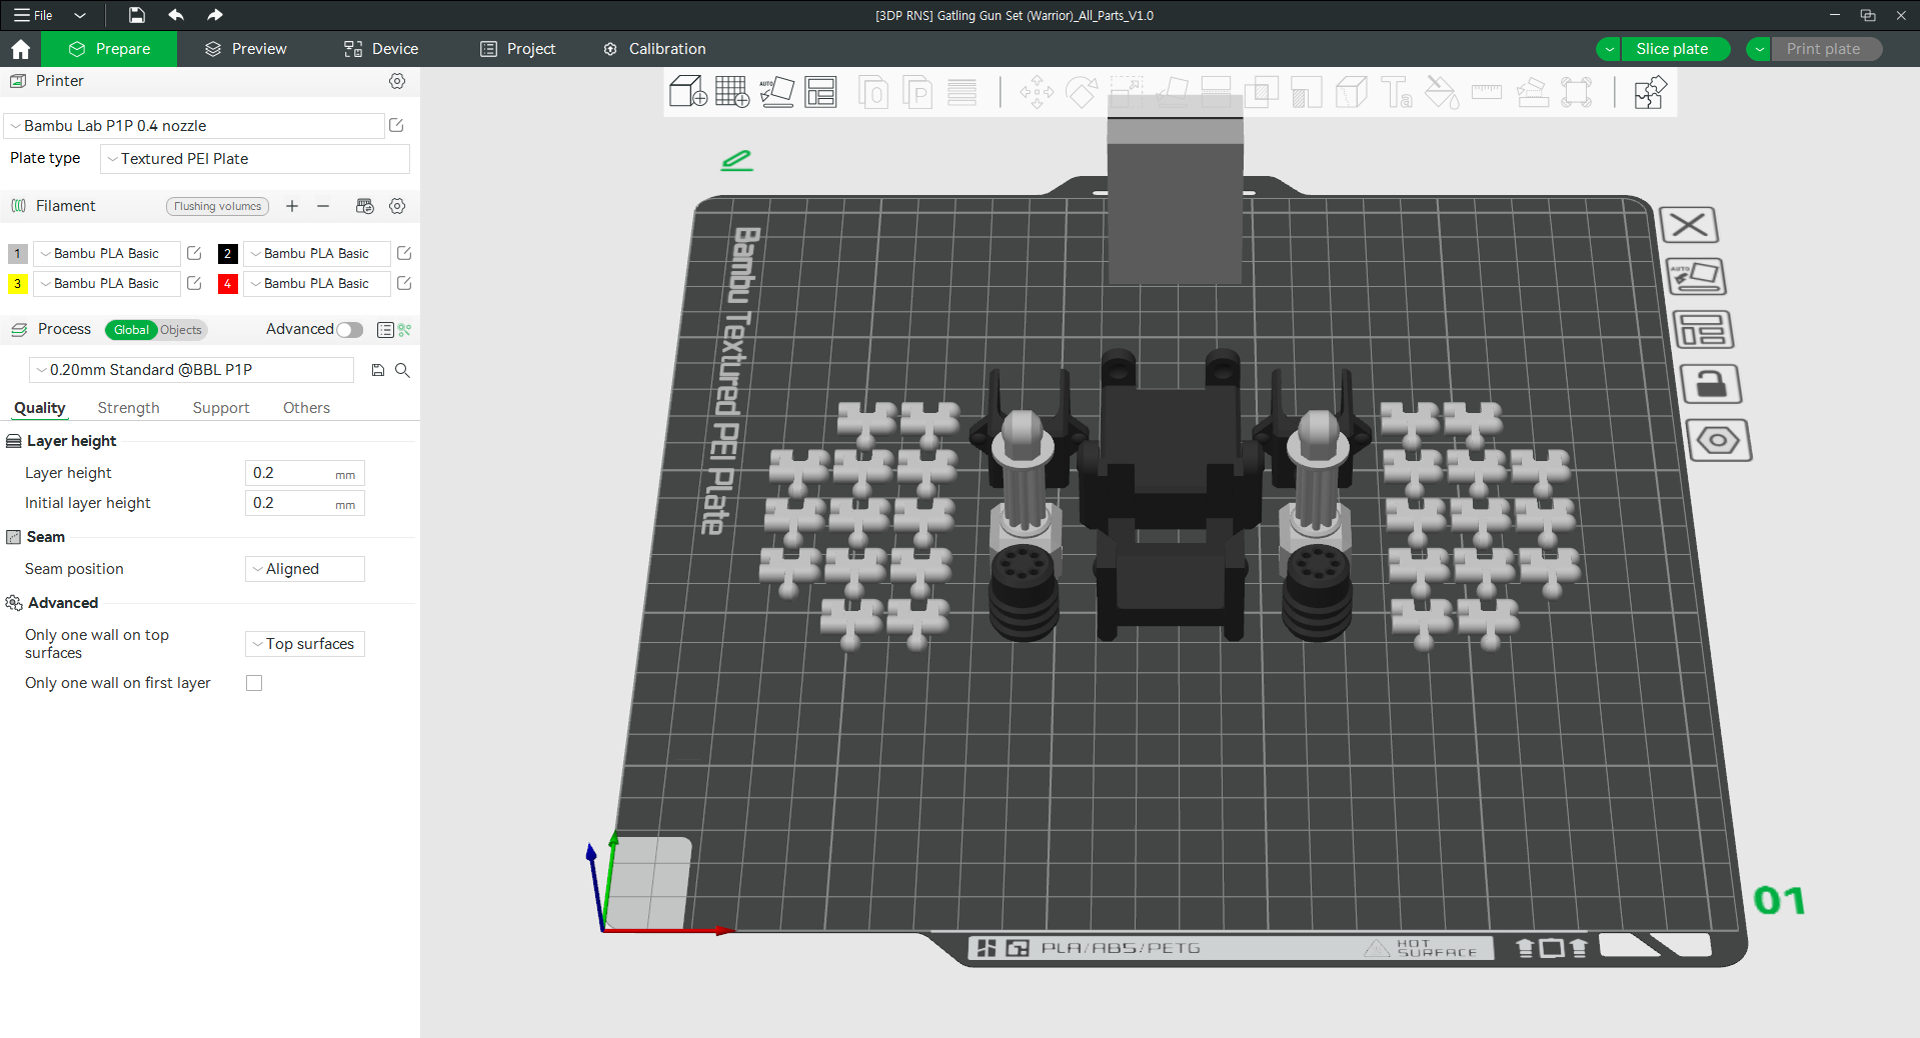Switch to the Preview tab
1920x1038 pixels.
point(246,49)
